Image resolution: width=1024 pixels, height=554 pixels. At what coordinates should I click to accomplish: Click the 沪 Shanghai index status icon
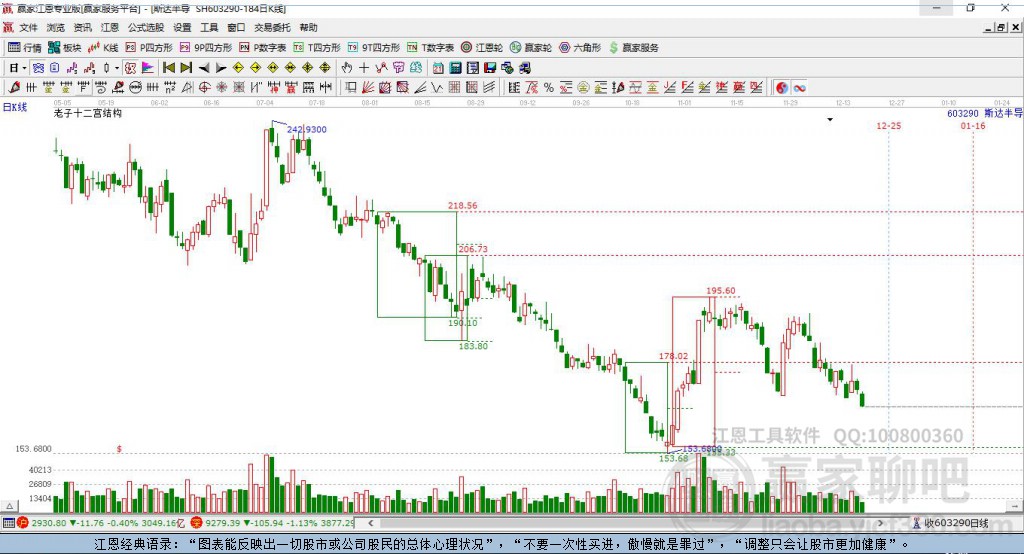(x=23, y=523)
